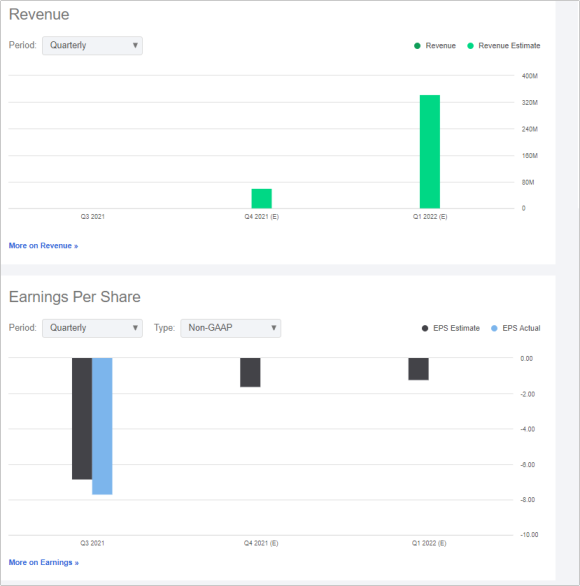Click the 320M axis label
580x586 pixels.
pos(530,102)
